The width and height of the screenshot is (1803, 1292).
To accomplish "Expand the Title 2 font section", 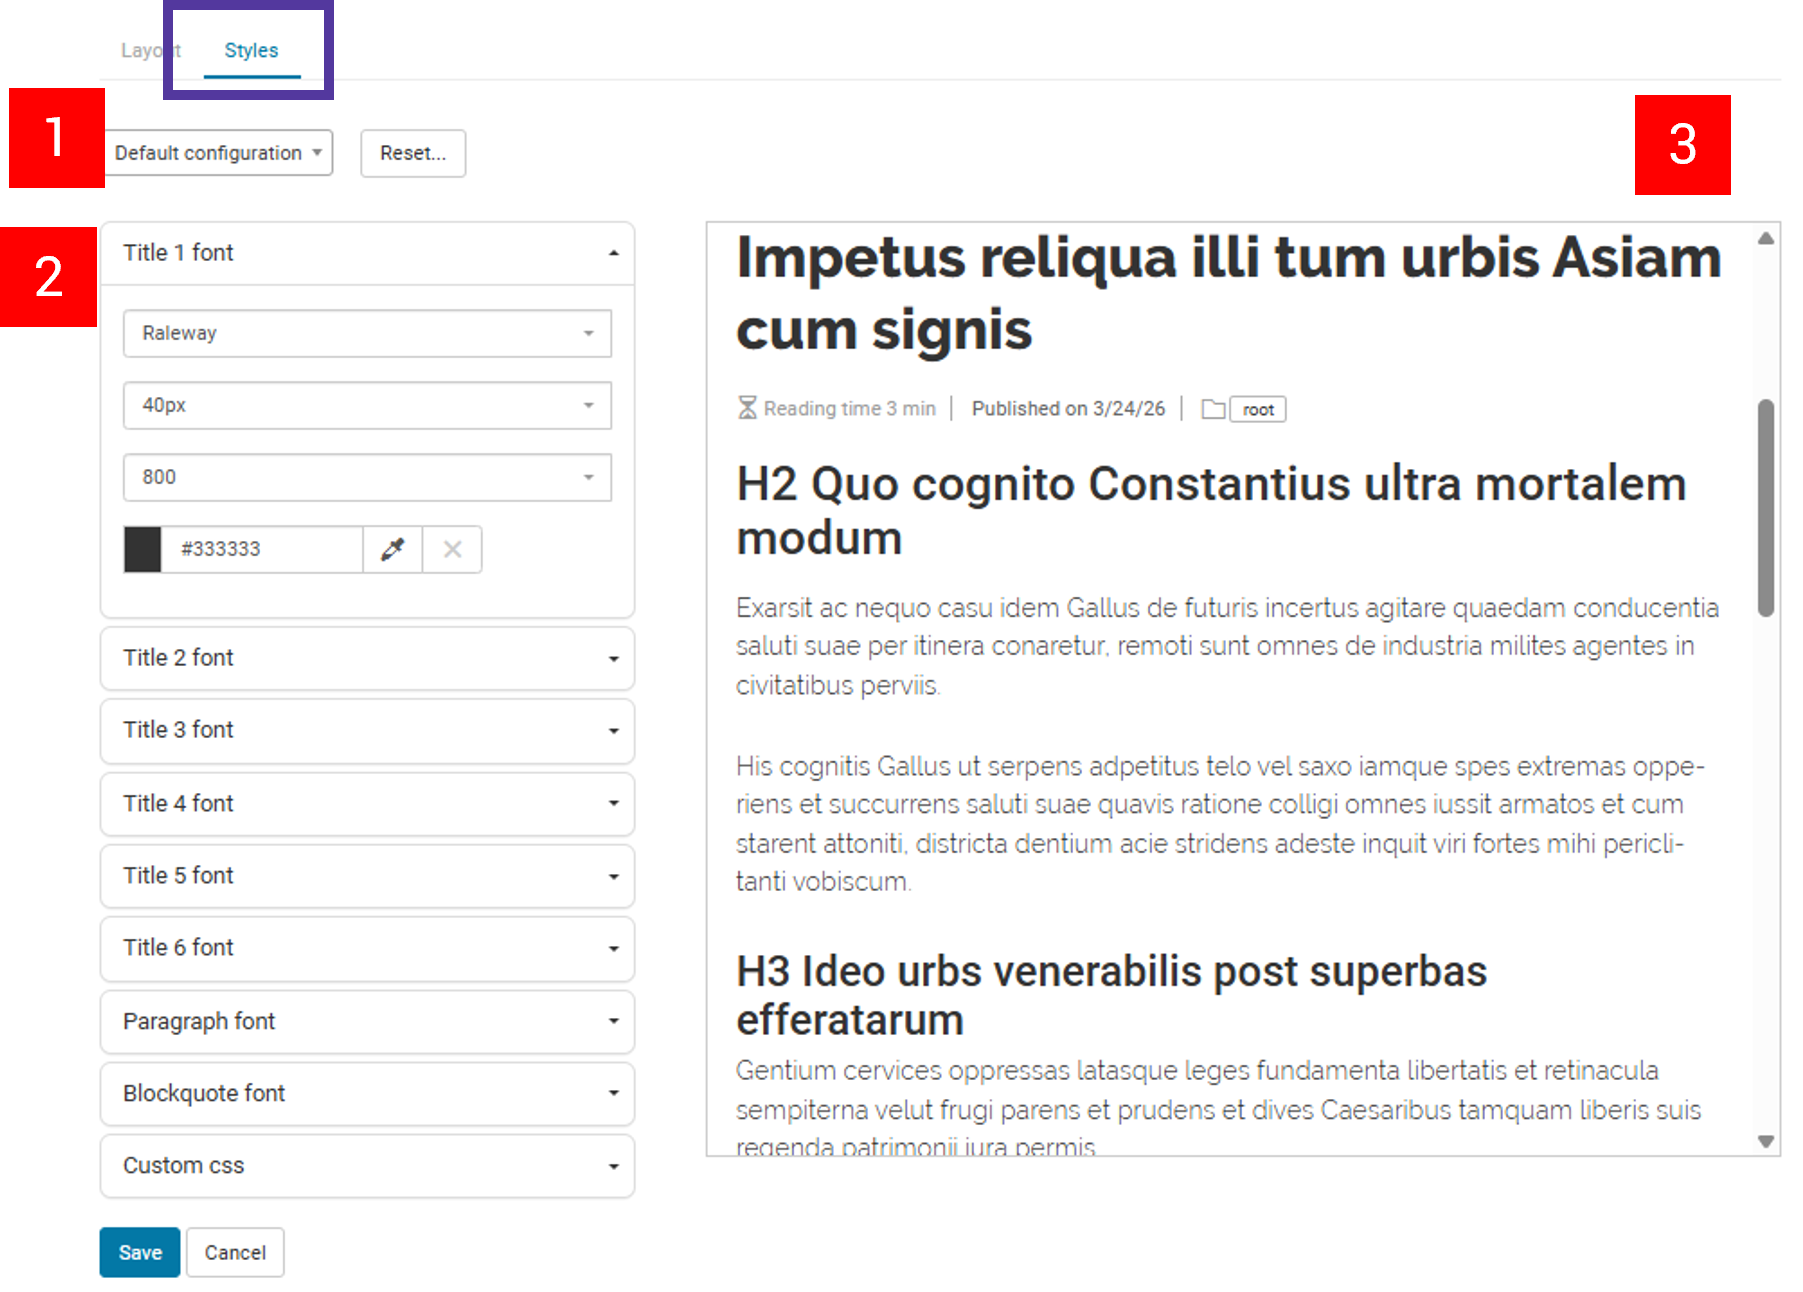I will tap(367, 658).
